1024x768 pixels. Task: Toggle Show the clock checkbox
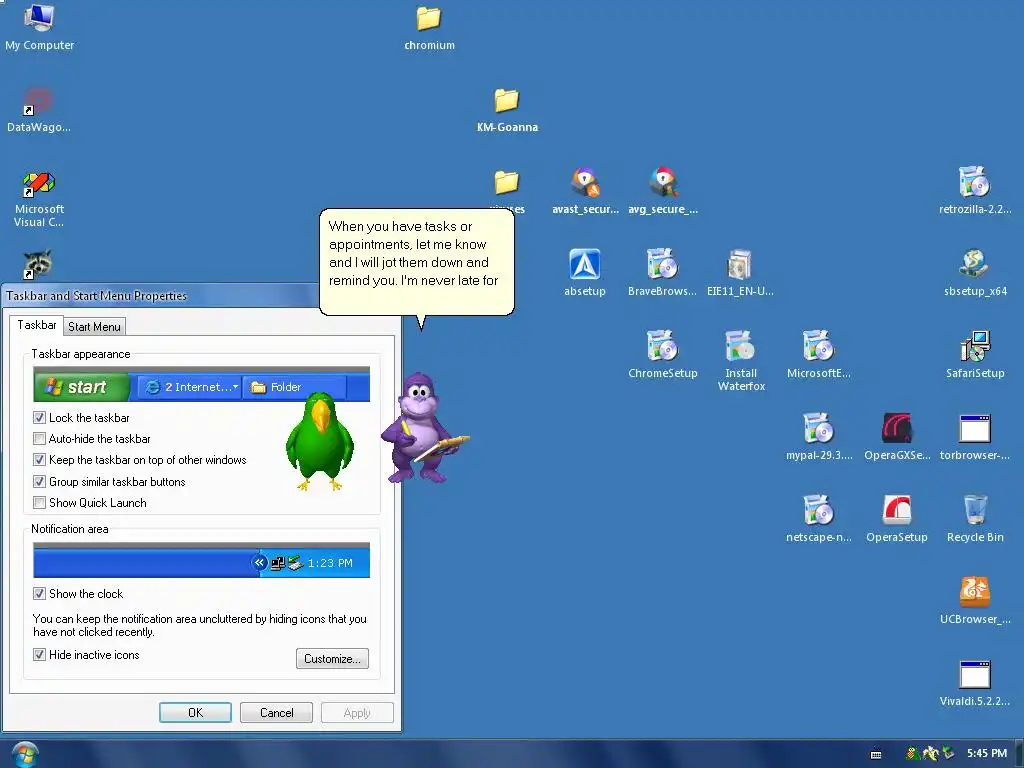coord(39,594)
